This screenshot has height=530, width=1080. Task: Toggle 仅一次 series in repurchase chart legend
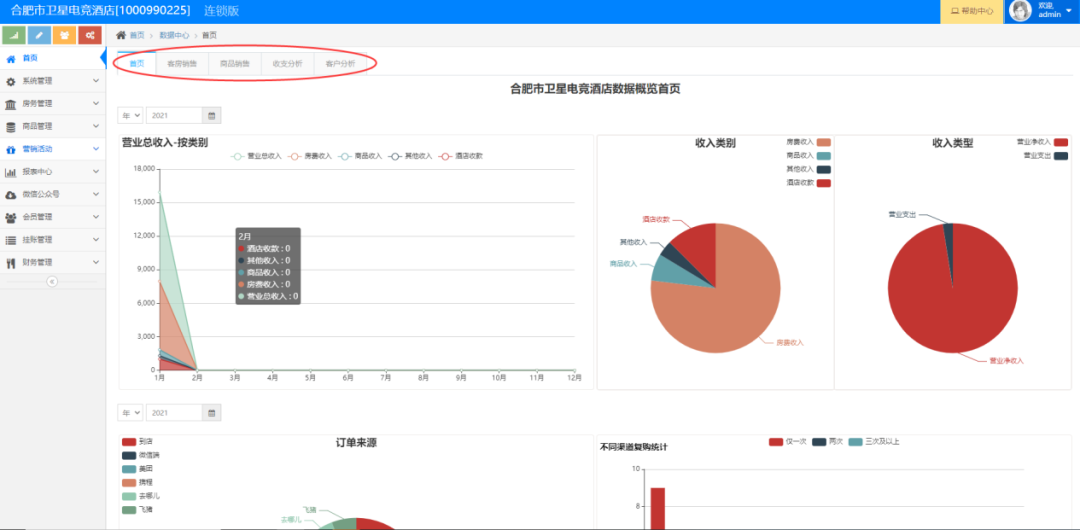point(788,442)
